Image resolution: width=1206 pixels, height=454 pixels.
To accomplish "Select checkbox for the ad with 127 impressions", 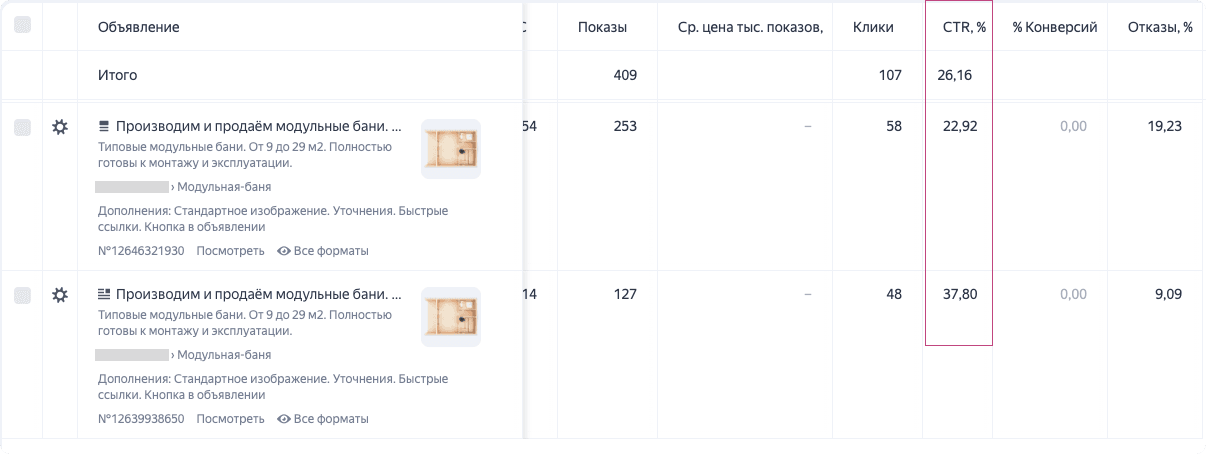I will [22, 295].
